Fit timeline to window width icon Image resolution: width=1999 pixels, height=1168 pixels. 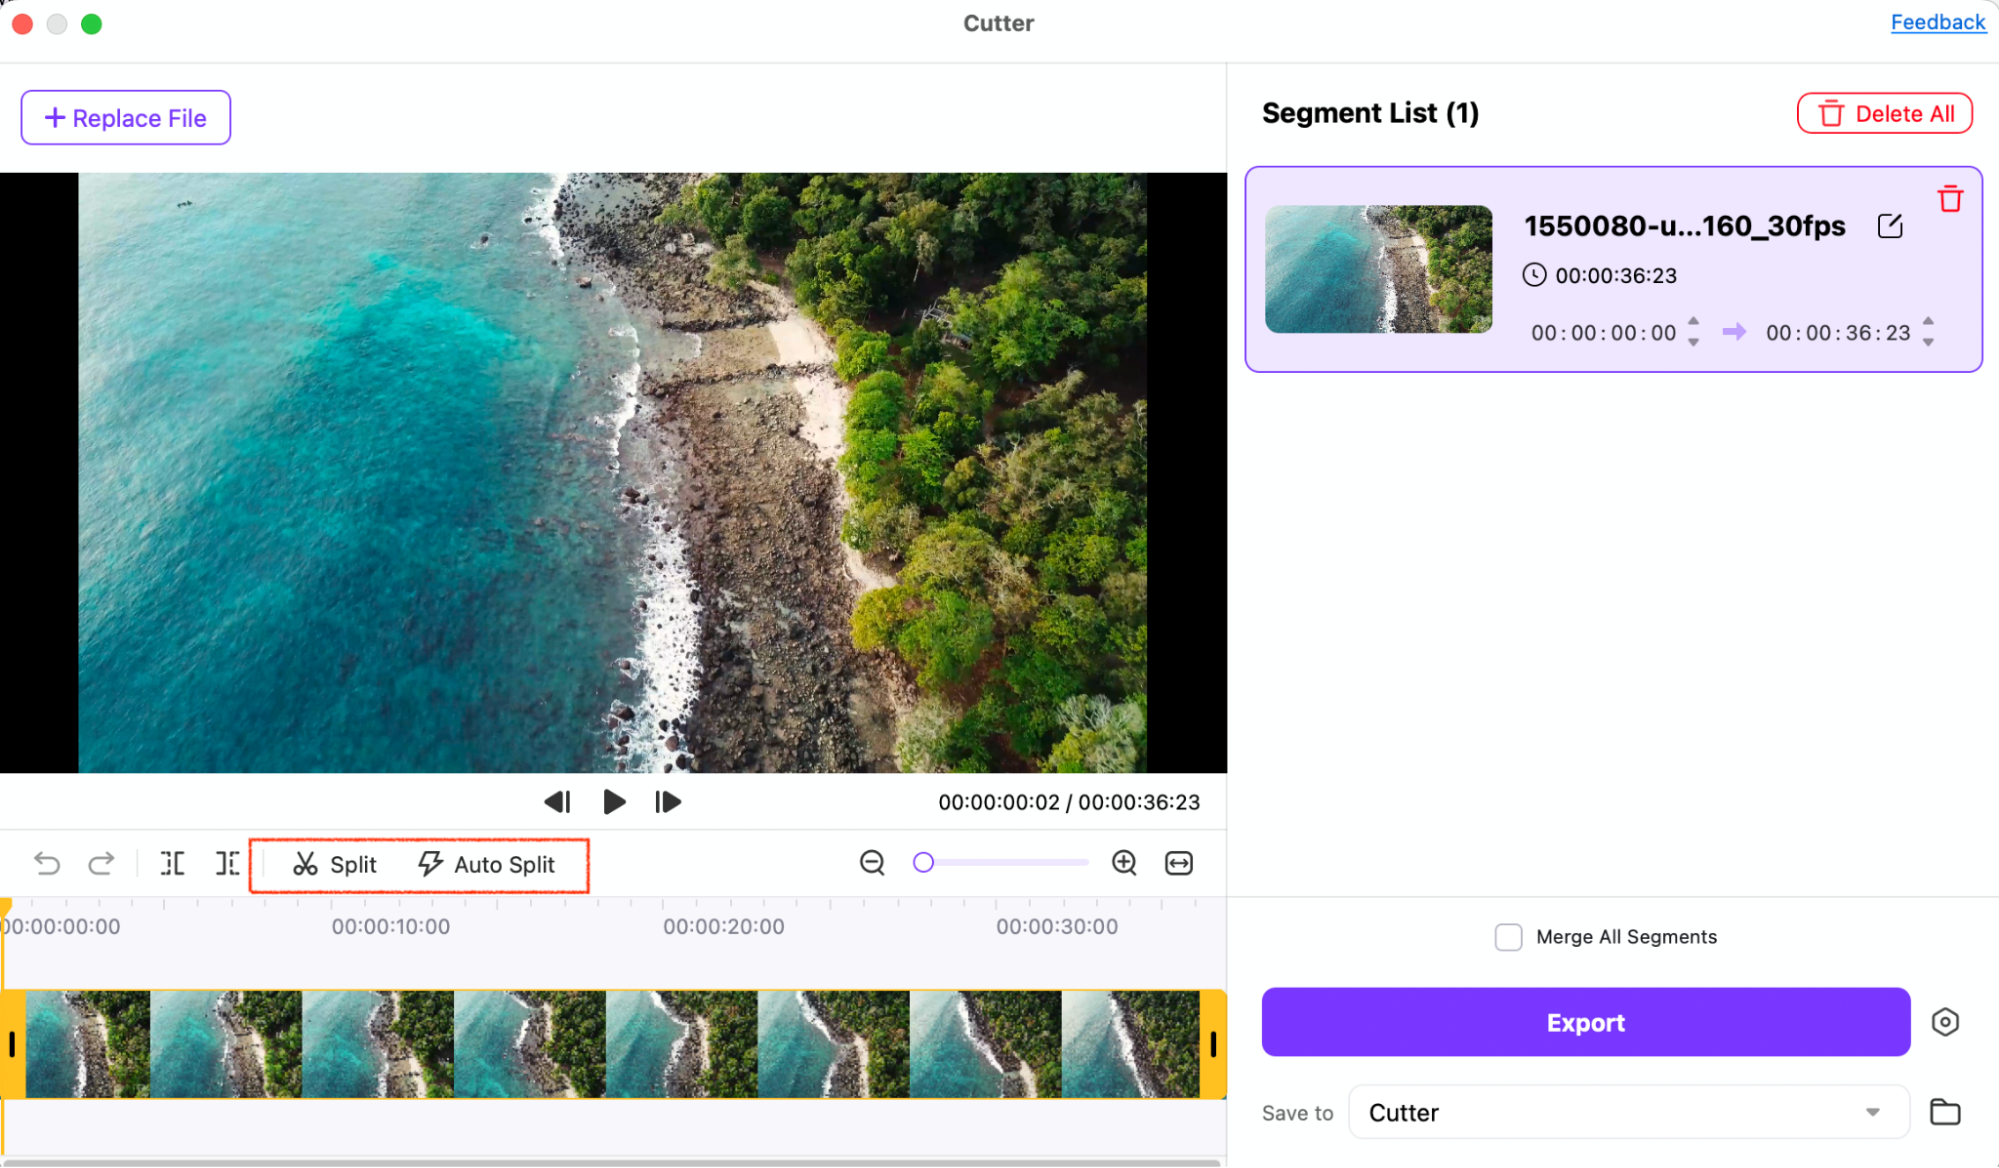pyautogui.click(x=1179, y=863)
